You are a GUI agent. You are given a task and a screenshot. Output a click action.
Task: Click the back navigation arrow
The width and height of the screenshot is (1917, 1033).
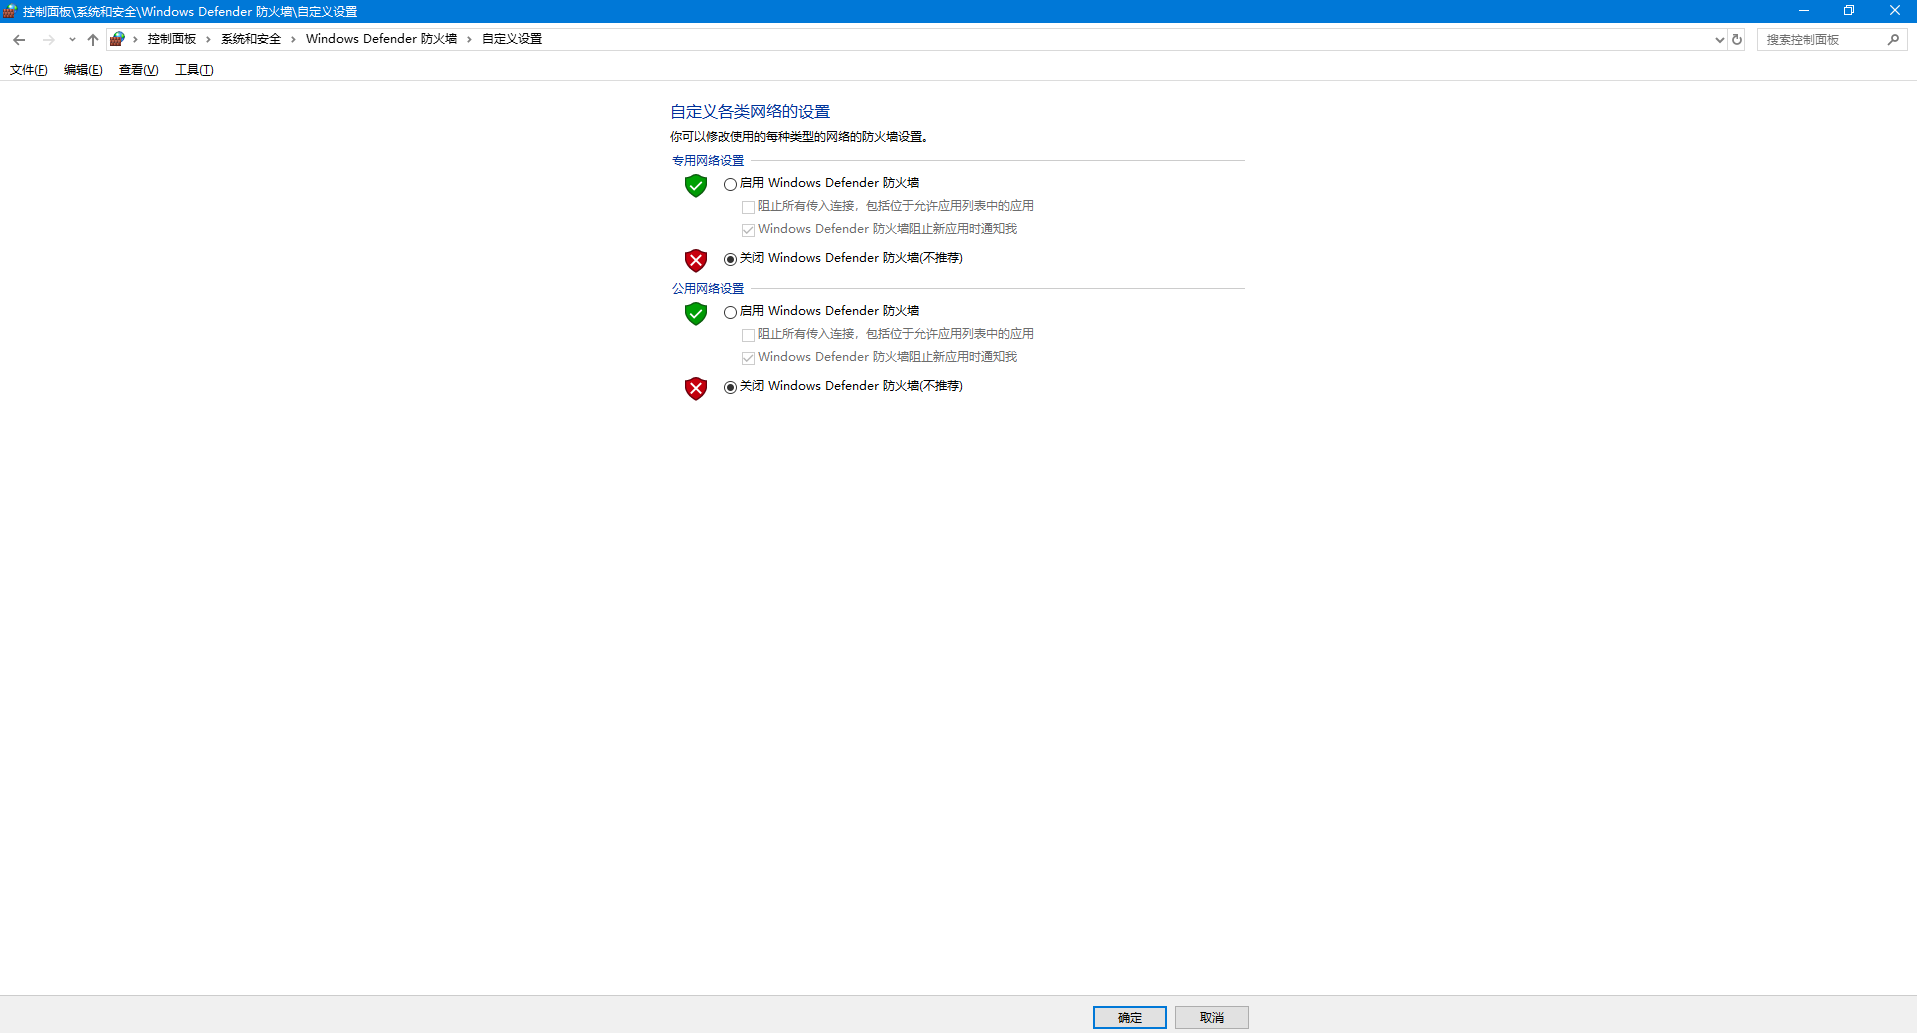(x=19, y=40)
